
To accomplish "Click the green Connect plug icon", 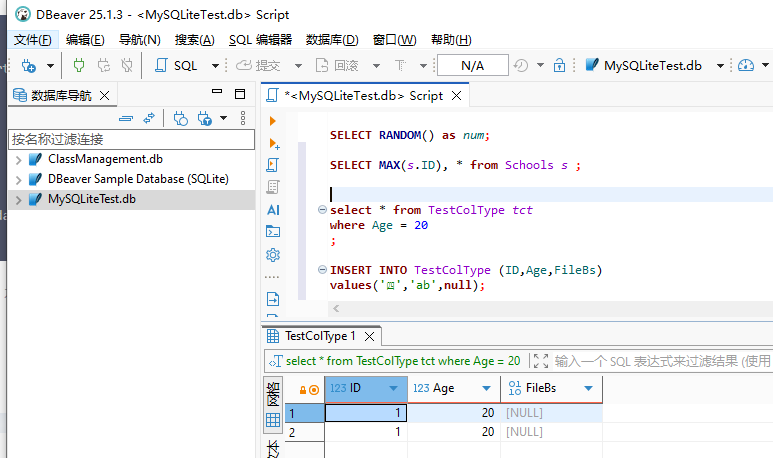I will click(x=79, y=65).
